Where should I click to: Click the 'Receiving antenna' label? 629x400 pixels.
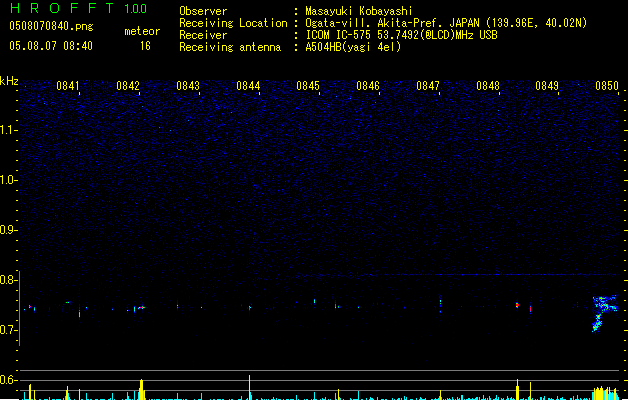click(x=230, y=47)
